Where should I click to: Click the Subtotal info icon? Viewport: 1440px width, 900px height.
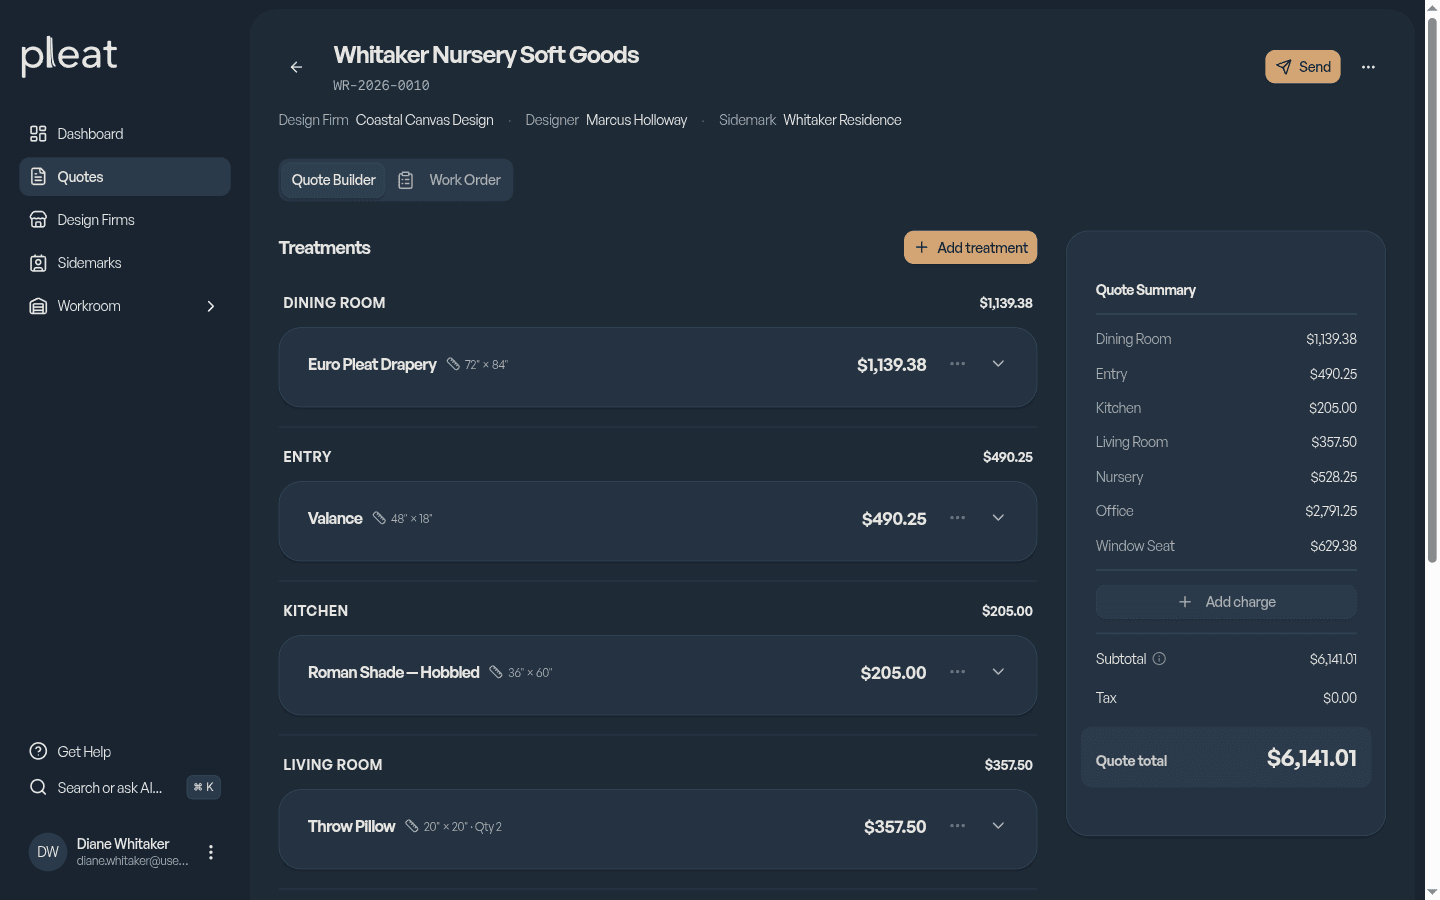(x=1159, y=659)
